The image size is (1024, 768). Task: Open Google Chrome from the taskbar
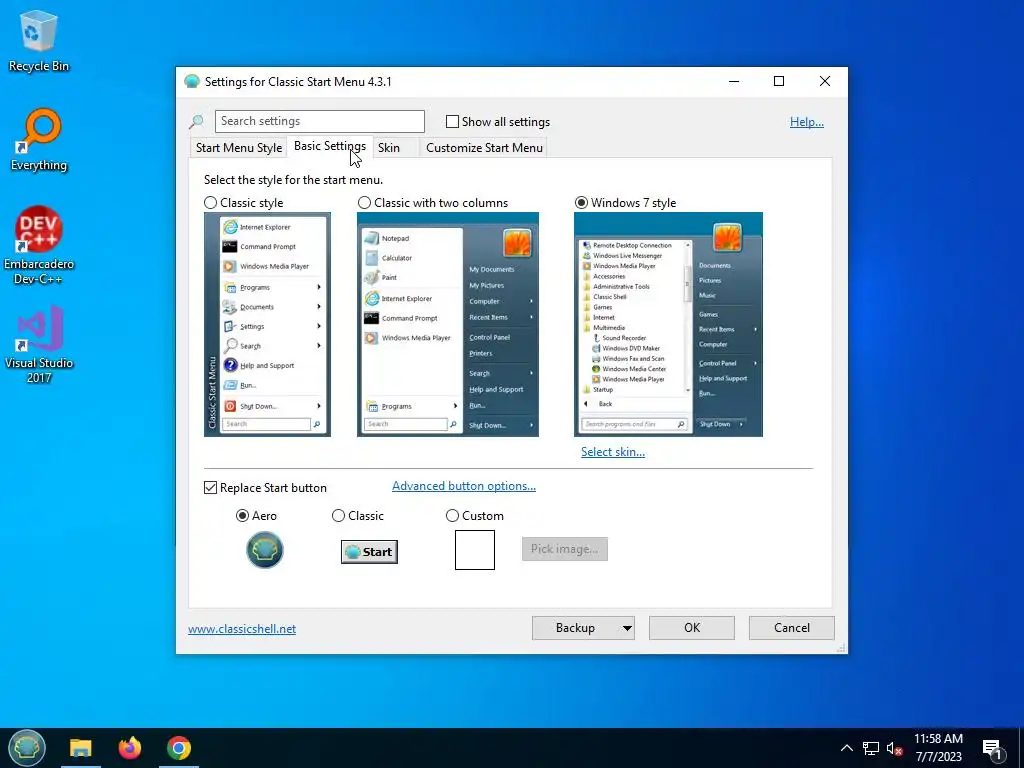(178, 748)
